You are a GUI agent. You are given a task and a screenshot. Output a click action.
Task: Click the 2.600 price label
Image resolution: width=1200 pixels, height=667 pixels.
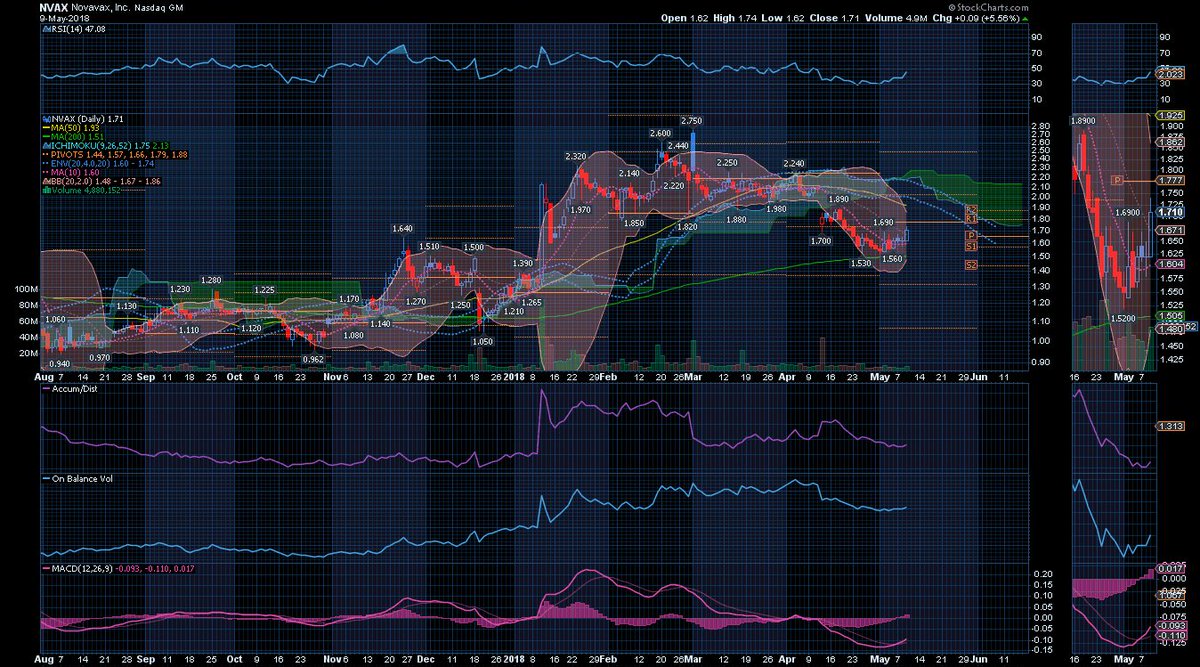(x=660, y=133)
